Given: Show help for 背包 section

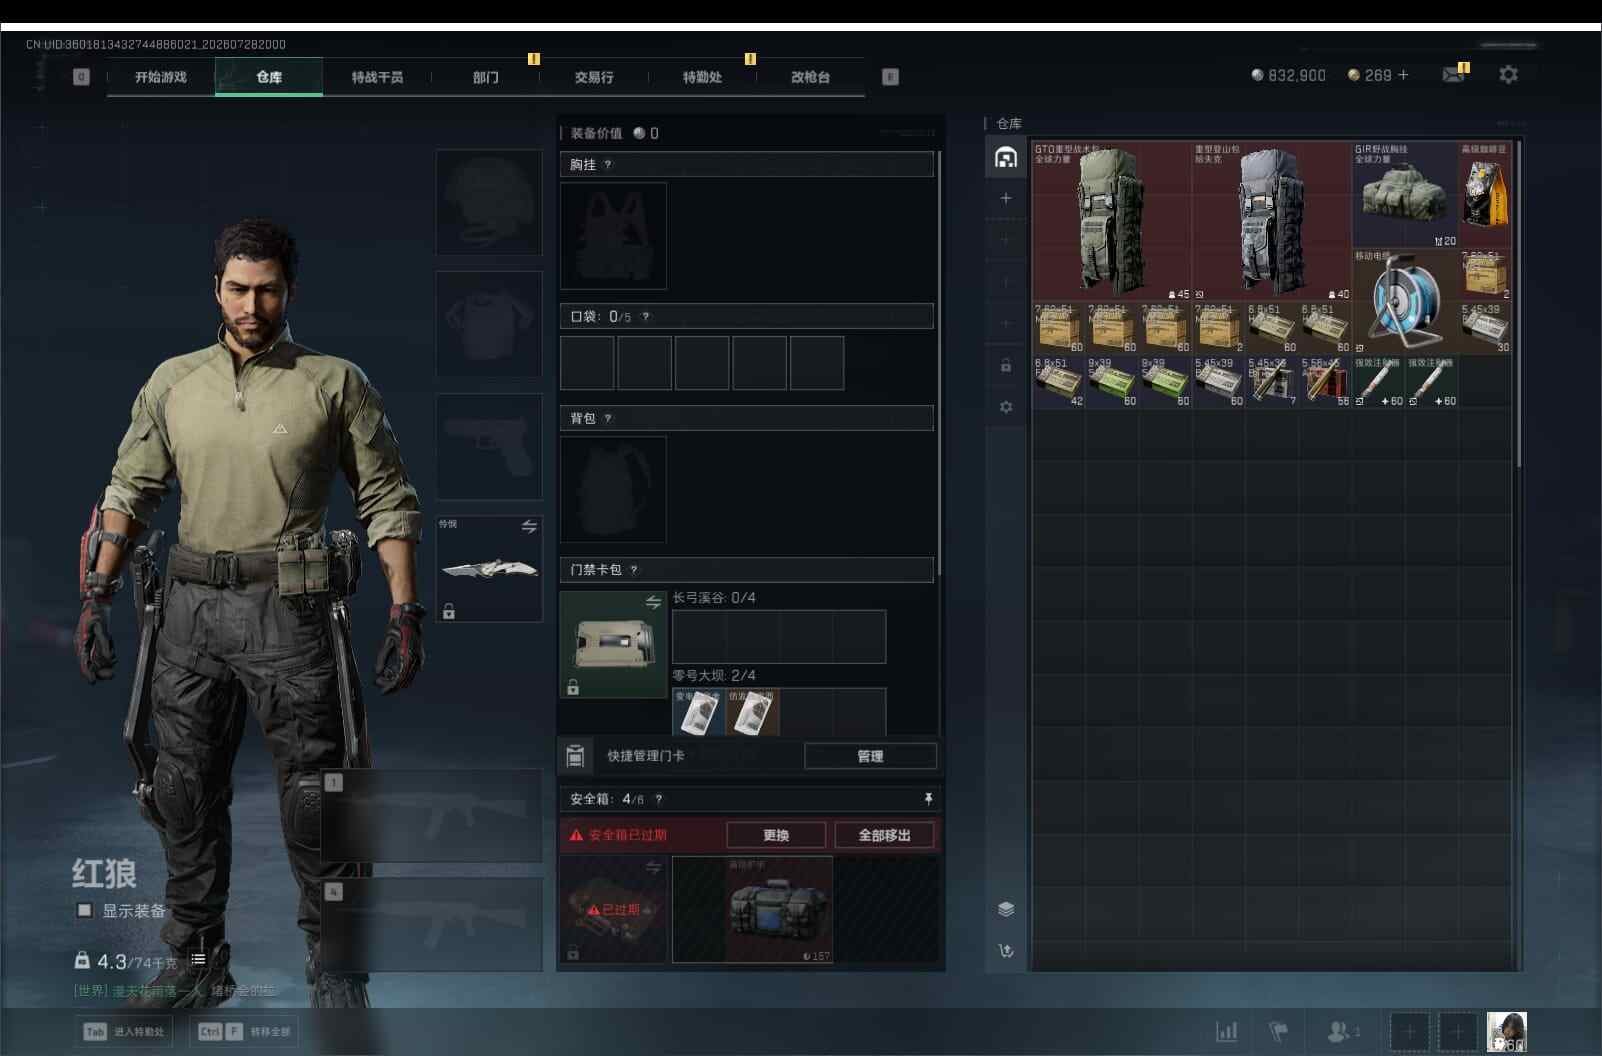Looking at the screenshot, I should tap(608, 419).
